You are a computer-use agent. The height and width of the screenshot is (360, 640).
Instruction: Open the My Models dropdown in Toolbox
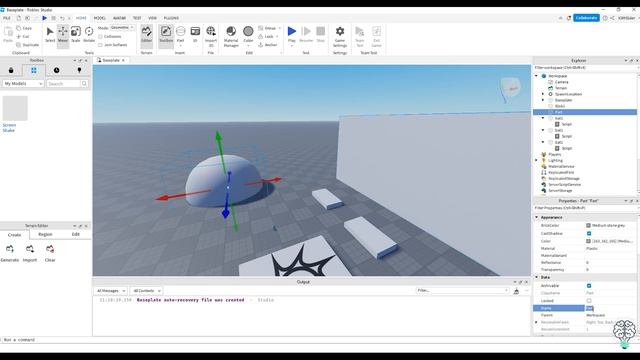click(x=23, y=83)
